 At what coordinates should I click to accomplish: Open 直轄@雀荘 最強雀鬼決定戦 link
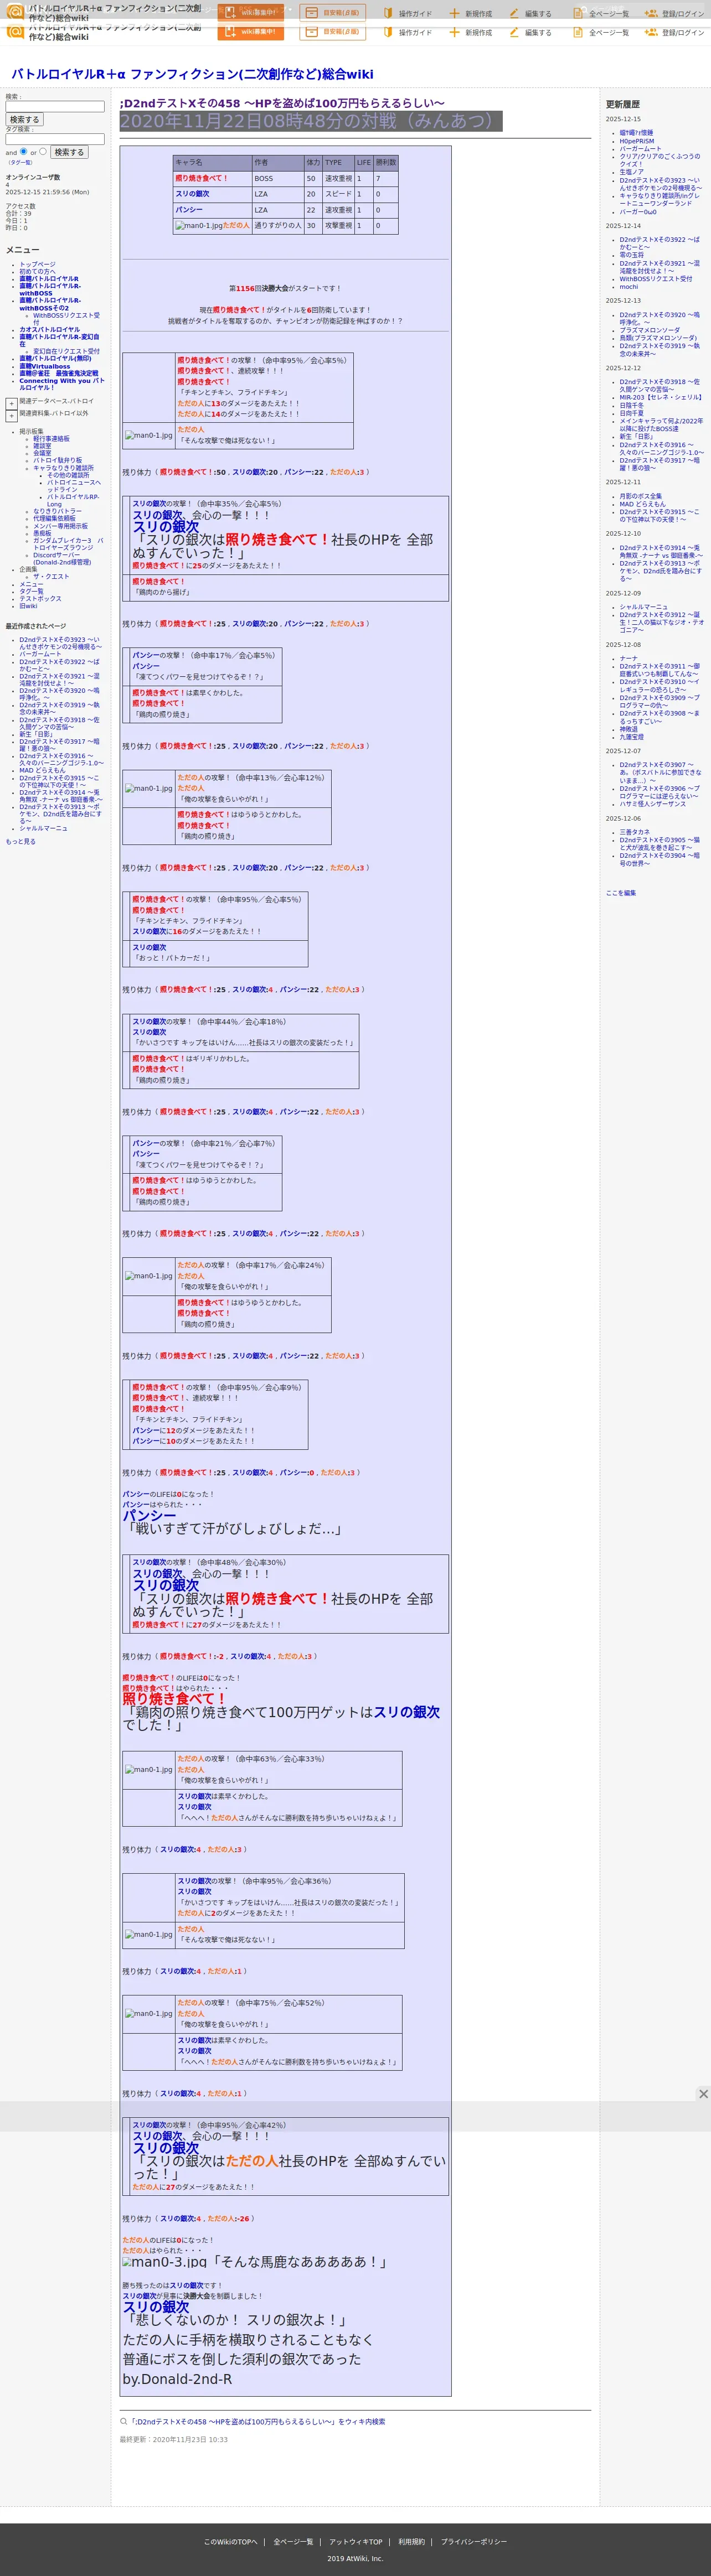coord(58,373)
